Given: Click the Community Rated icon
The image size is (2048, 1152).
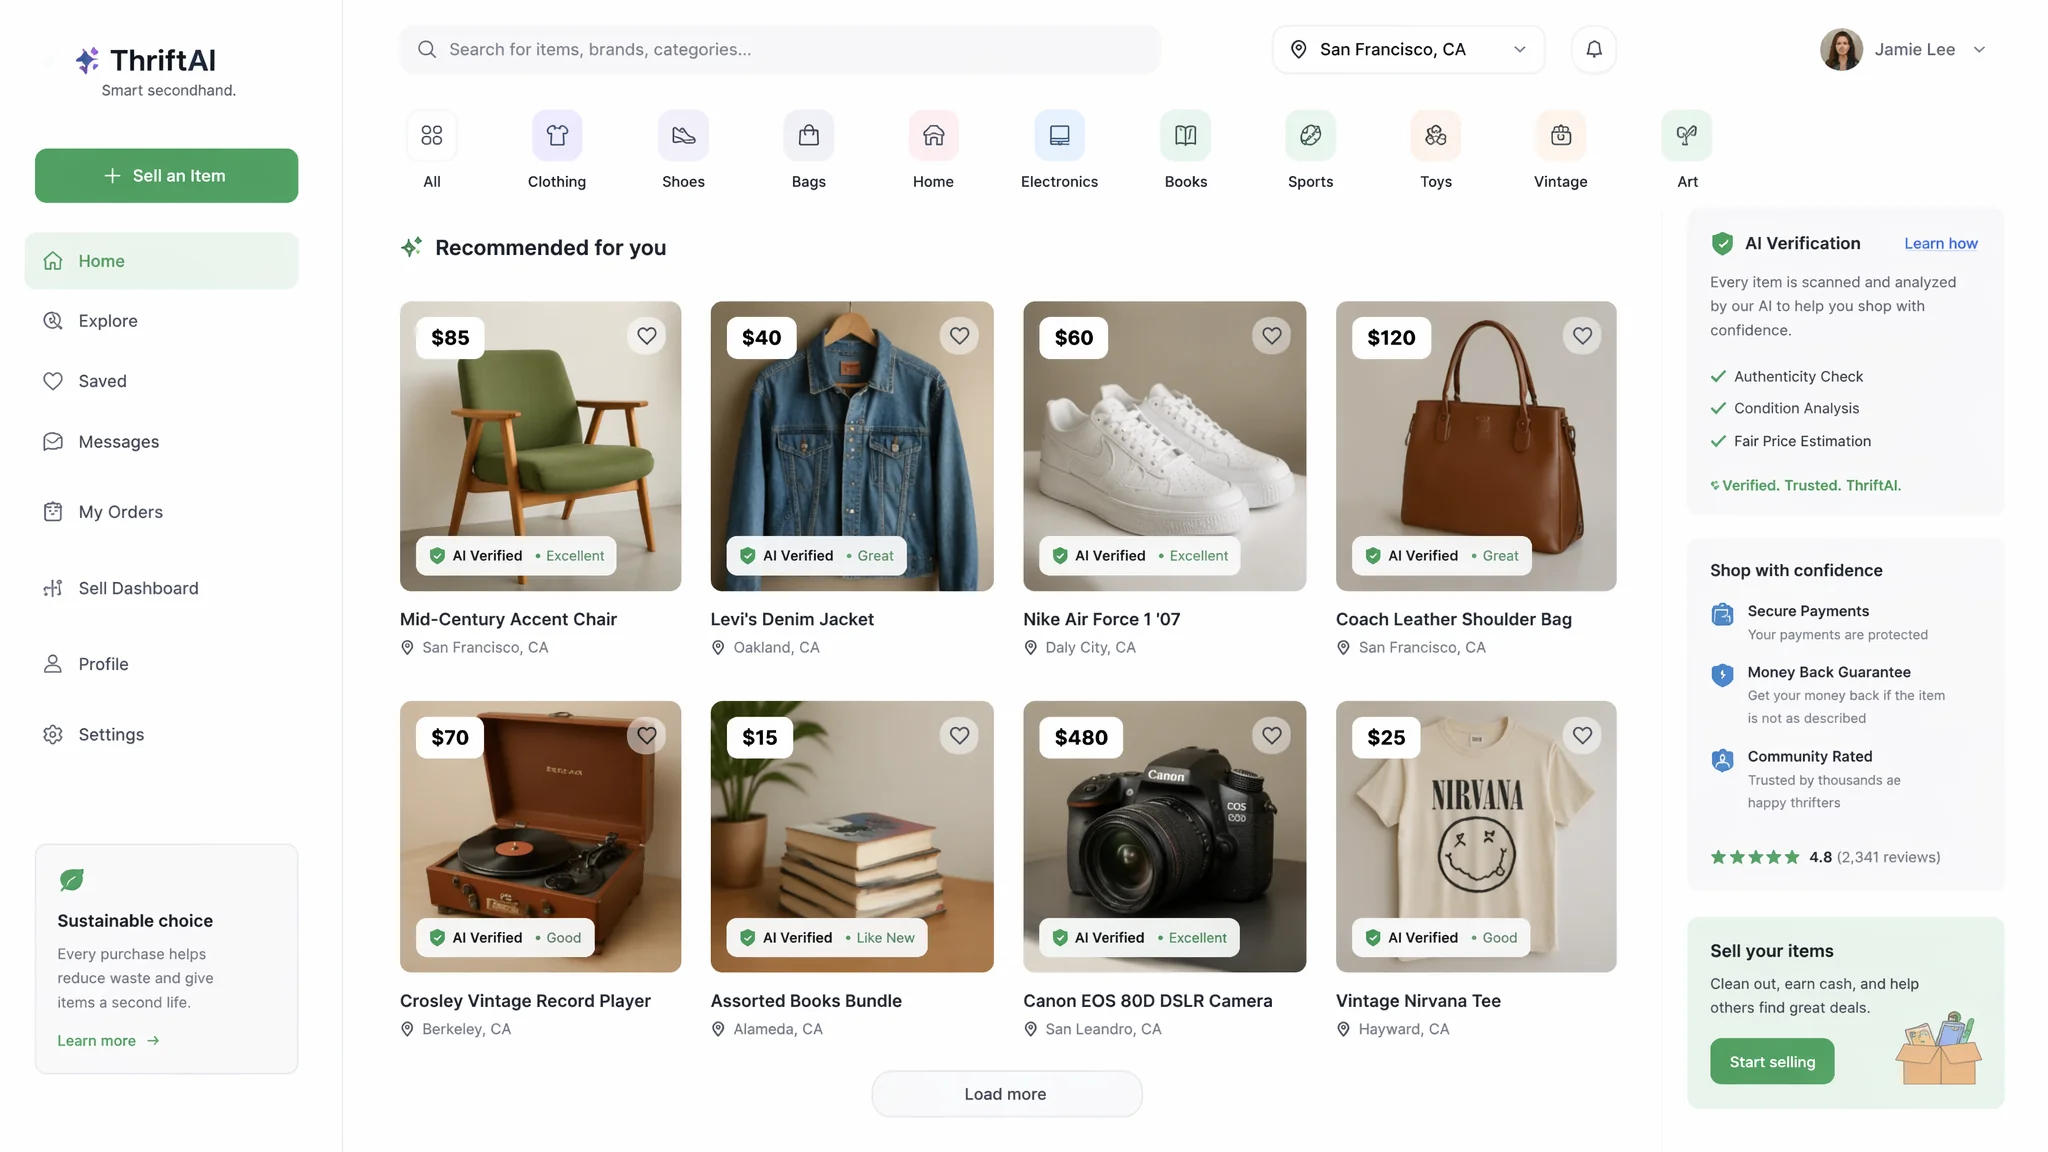Looking at the screenshot, I should pyautogui.click(x=1722, y=760).
